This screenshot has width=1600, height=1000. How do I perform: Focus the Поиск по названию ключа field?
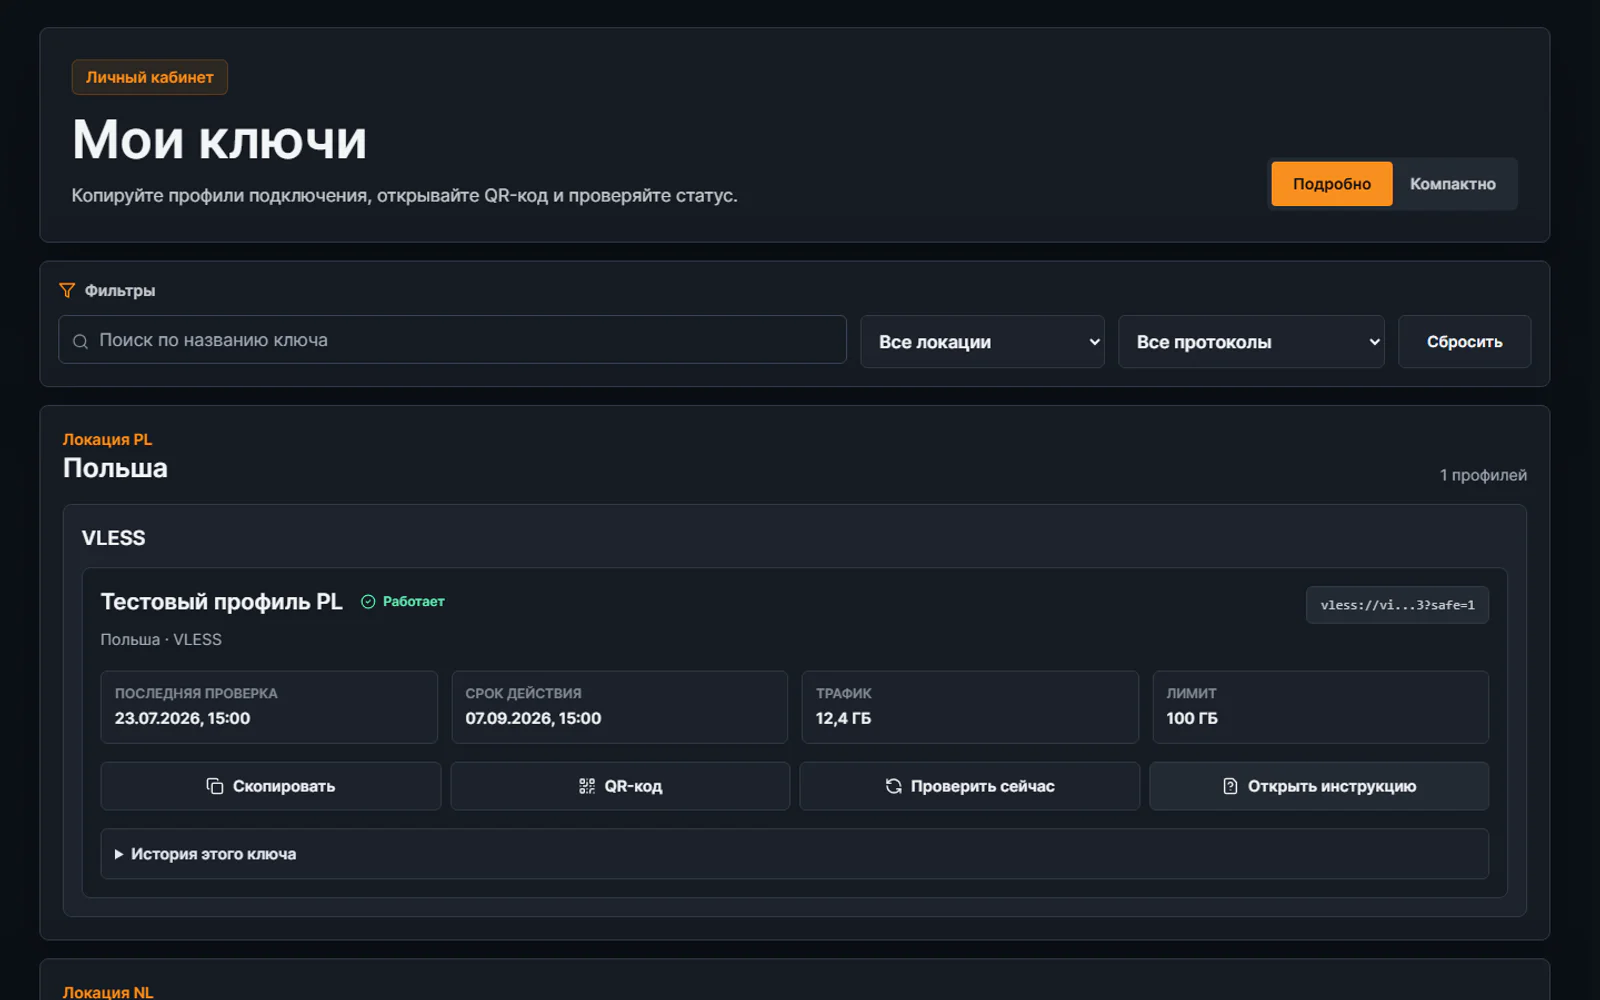pyautogui.click(x=452, y=340)
